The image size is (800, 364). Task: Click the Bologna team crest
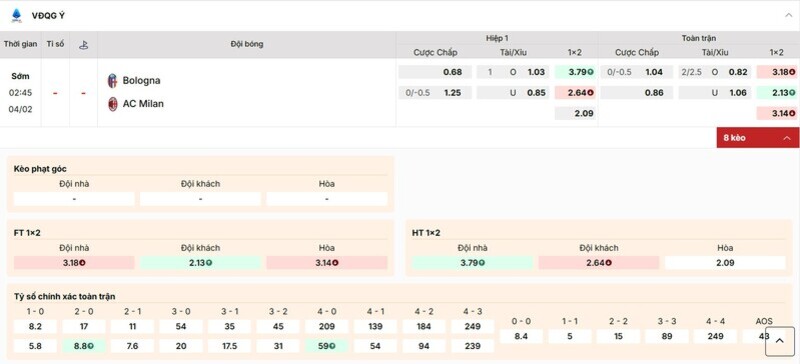pos(112,81)
